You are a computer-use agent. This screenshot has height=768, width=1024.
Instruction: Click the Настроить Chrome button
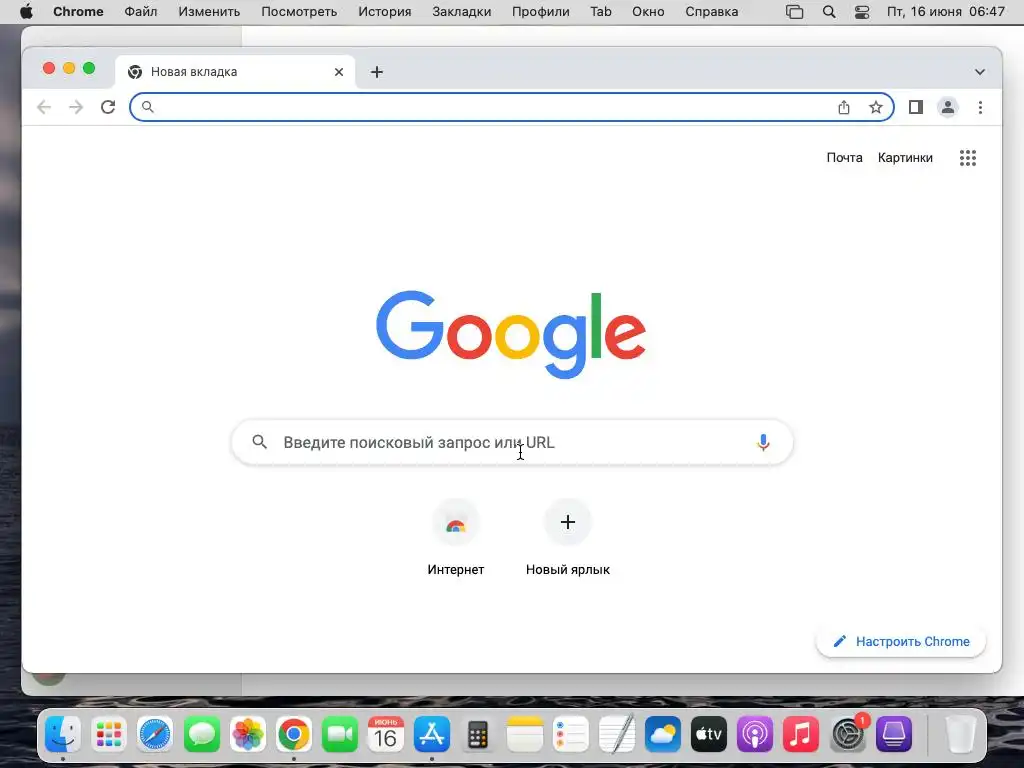point(901,641)
